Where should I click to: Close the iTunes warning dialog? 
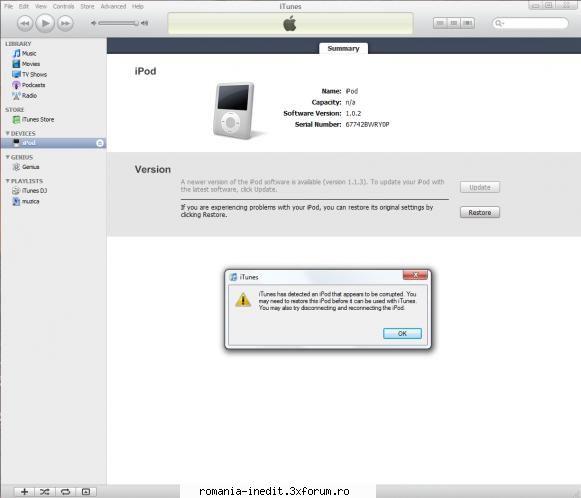[x=415, y=275]
